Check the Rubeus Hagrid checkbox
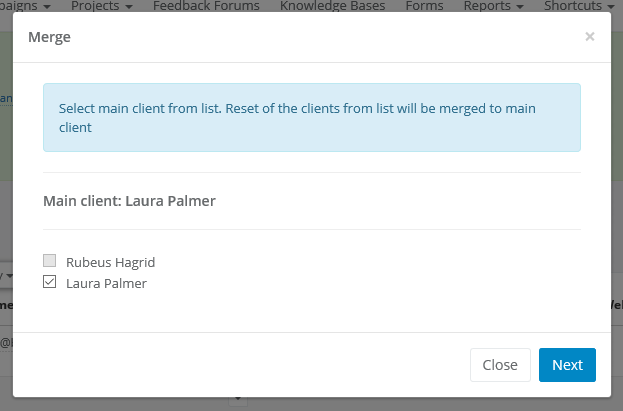 50,262
